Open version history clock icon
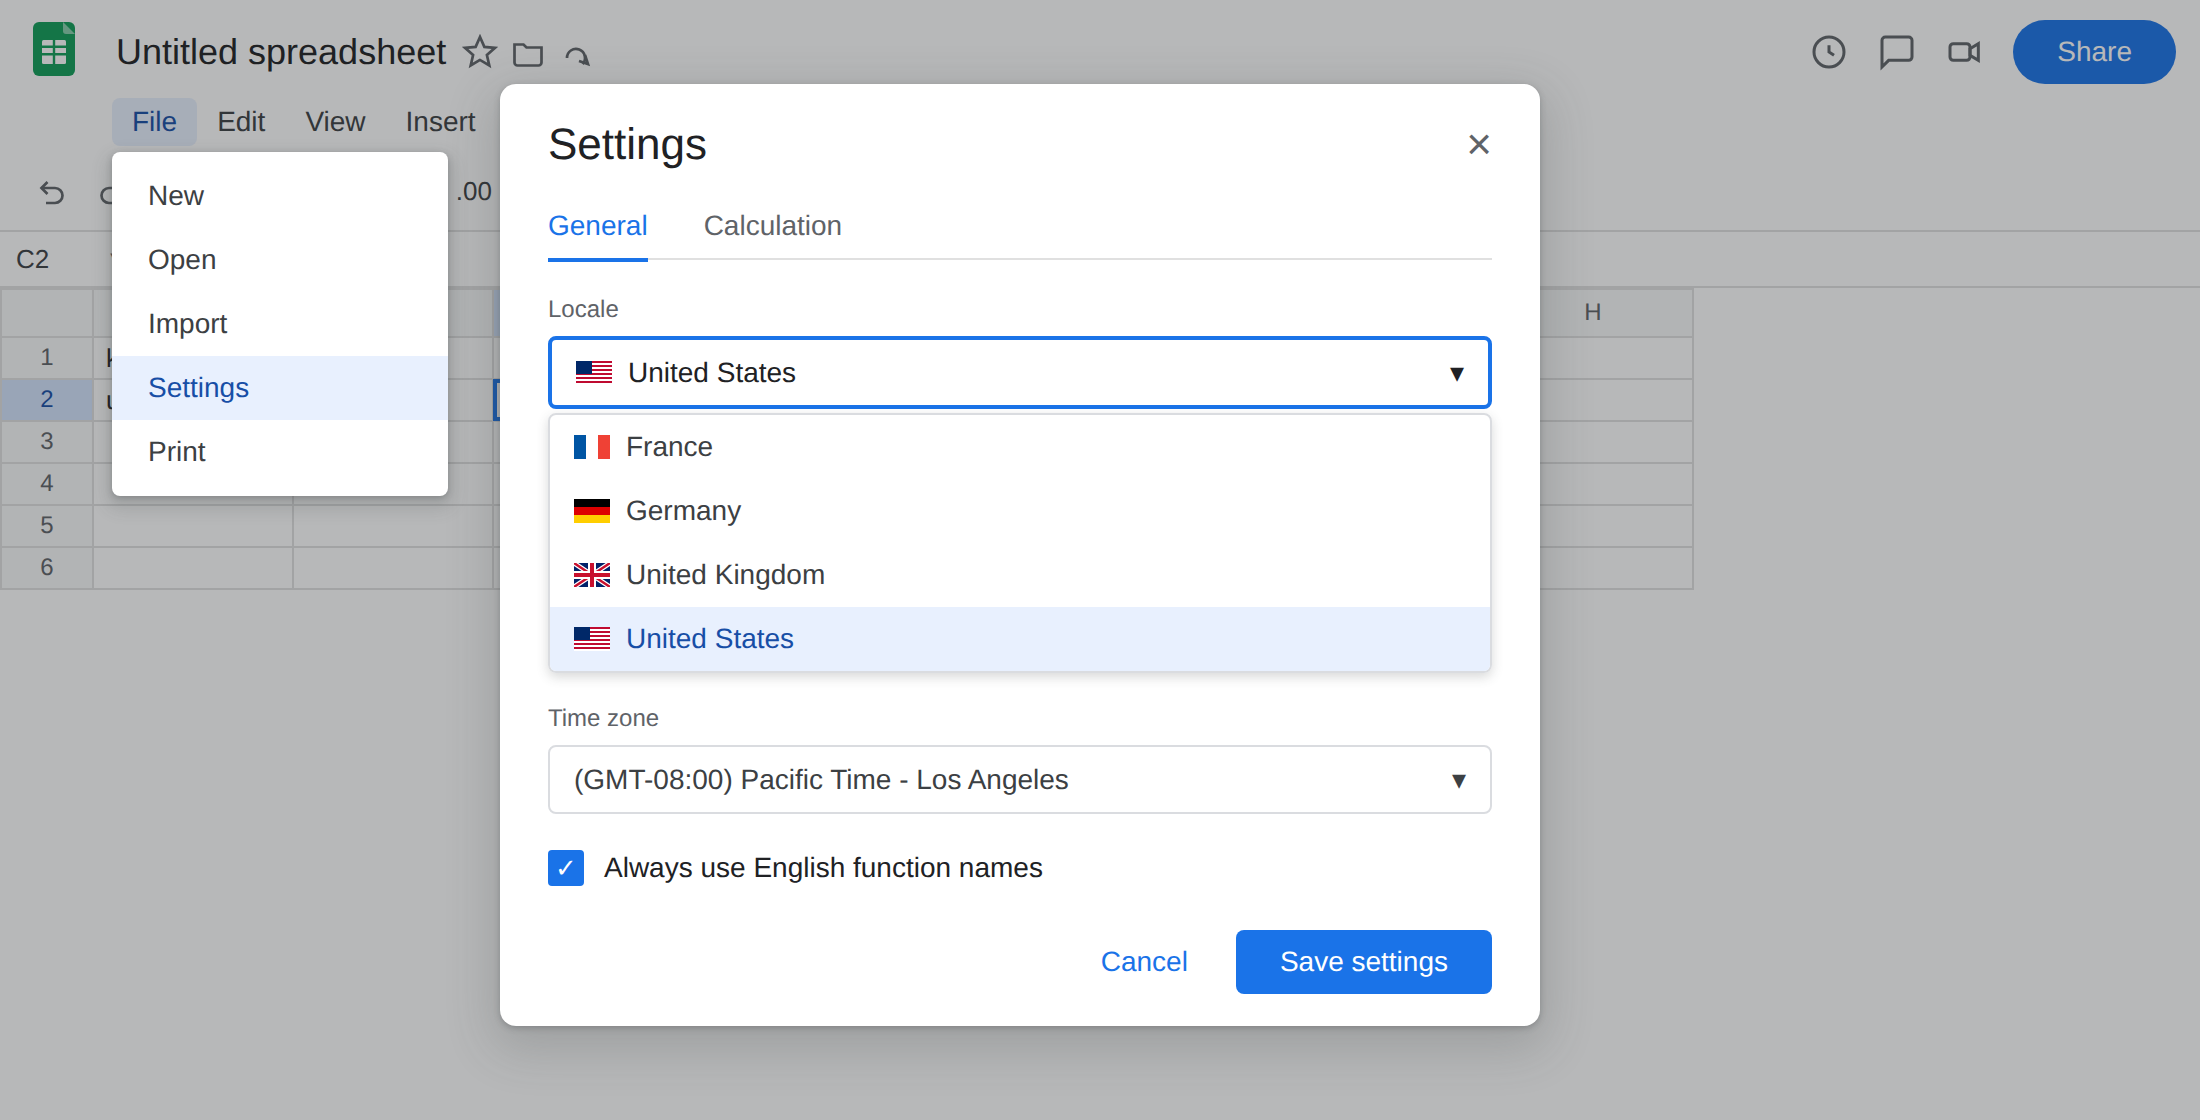This screenshot has width=2200, height=1120. (1829, 52)
